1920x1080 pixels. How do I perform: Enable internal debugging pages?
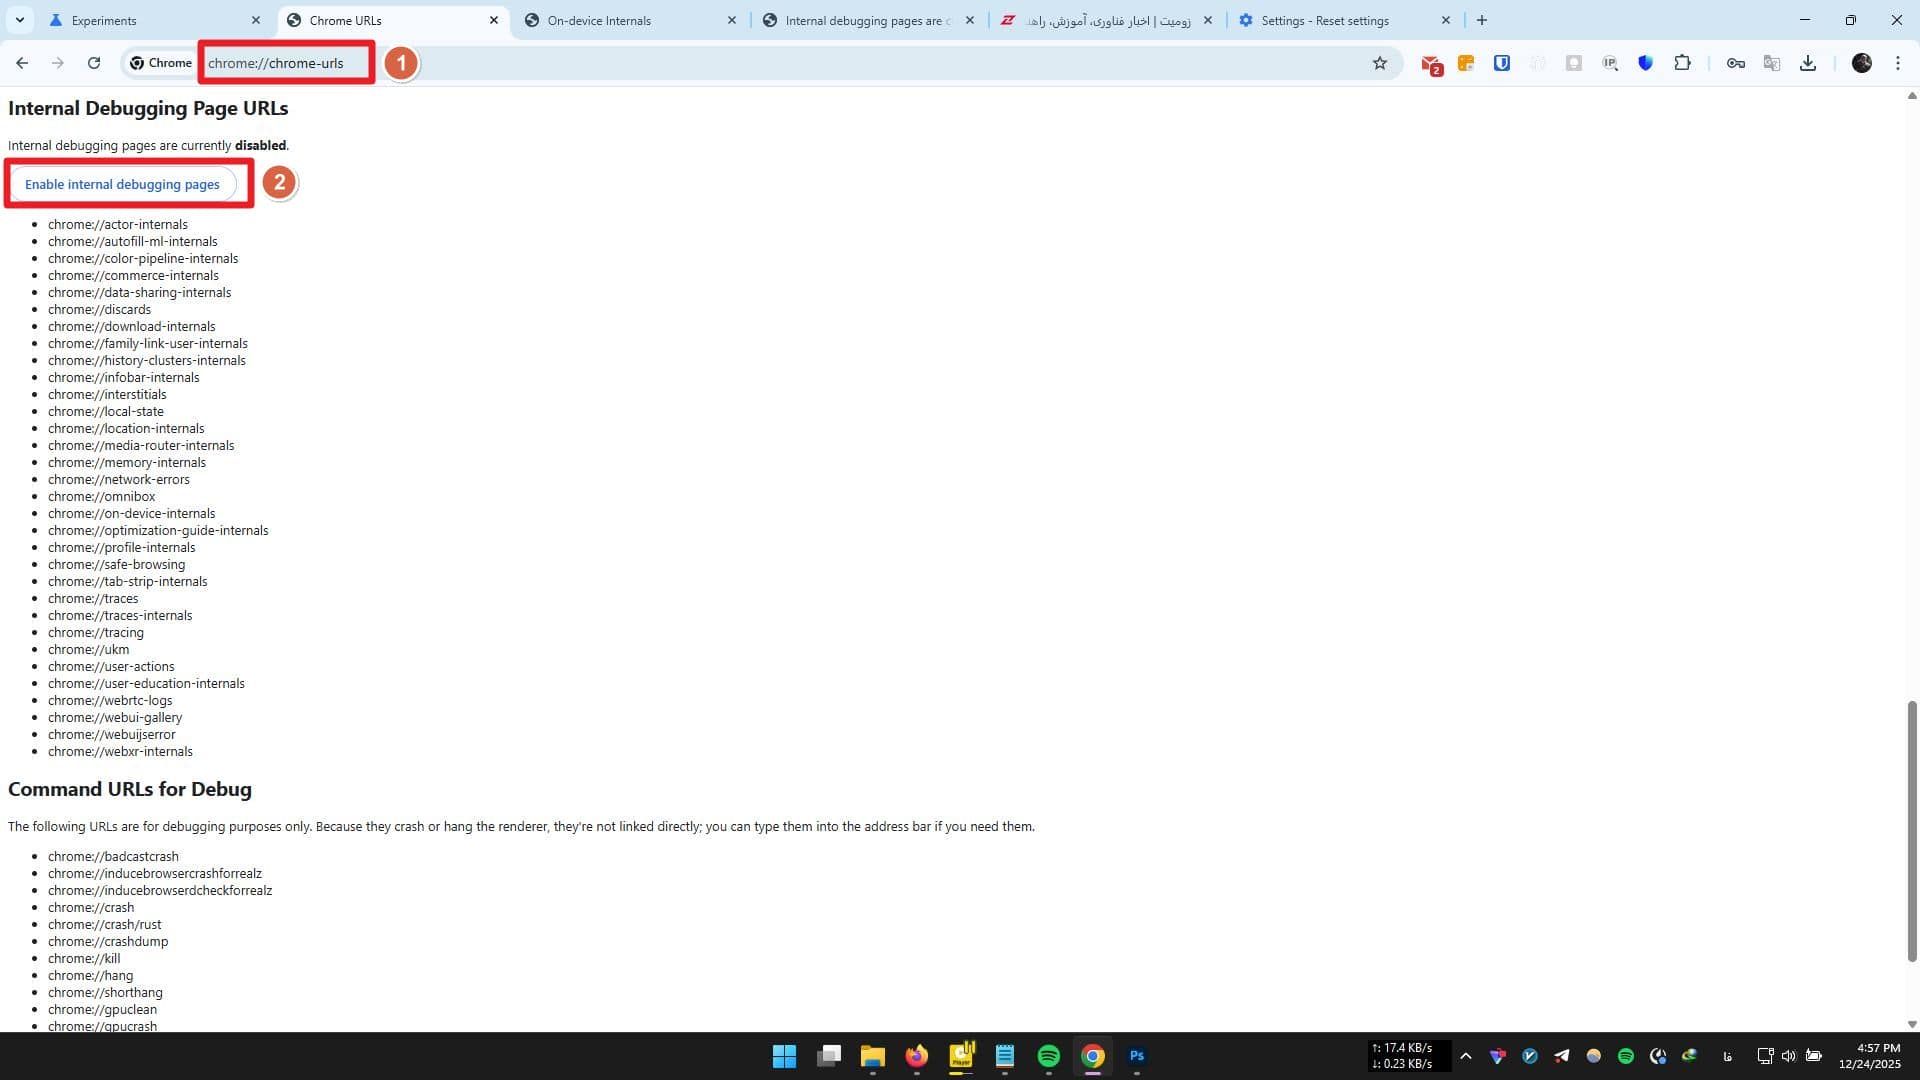pos(122,184)
